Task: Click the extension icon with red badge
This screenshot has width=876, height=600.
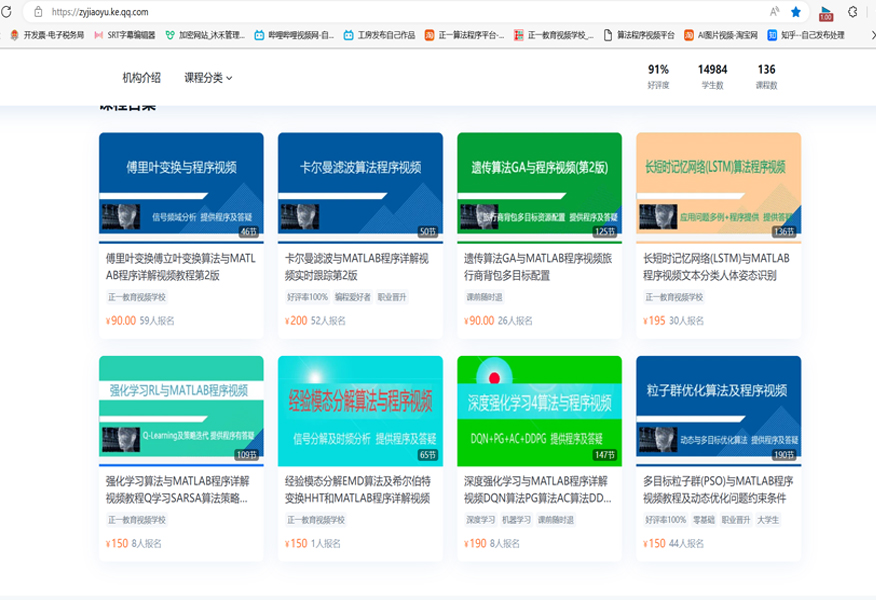Action: (826, 13)
